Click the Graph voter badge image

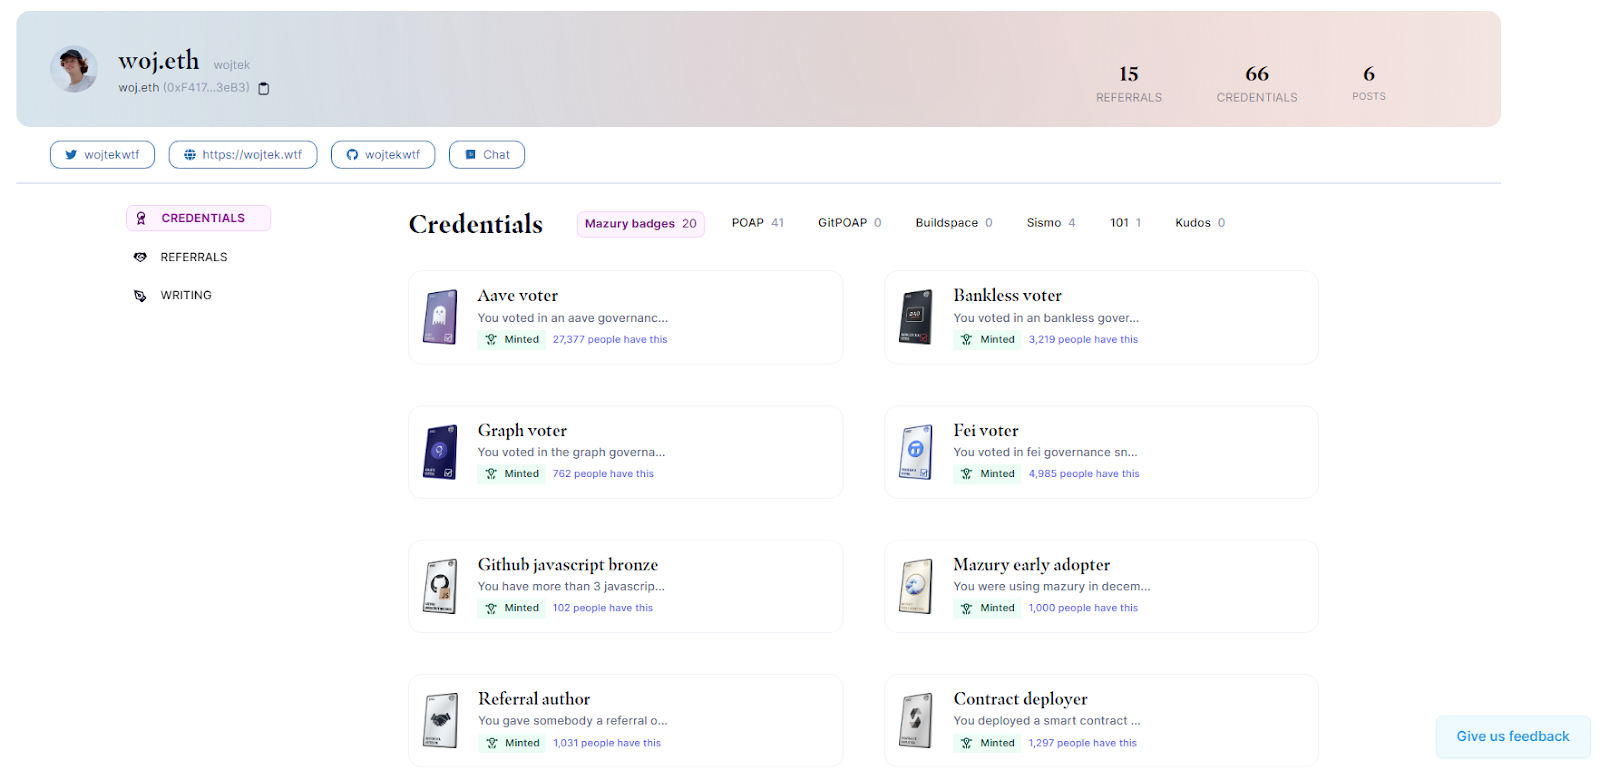(x=440, y=452)
